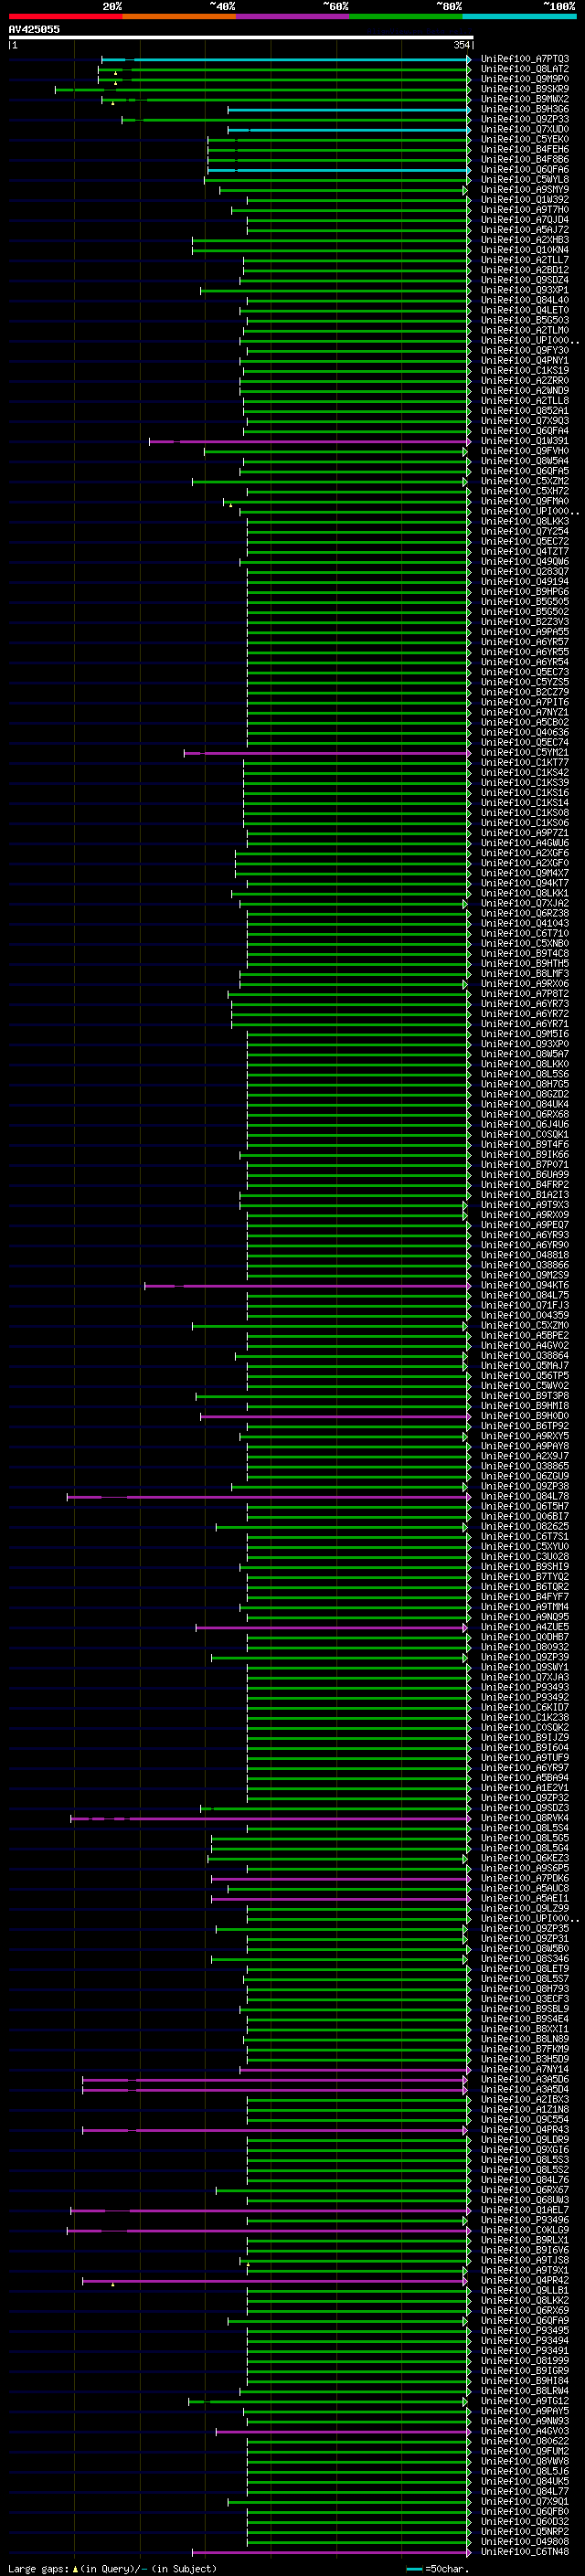Viewport: 585px width, 2576px height.
Task: Click the purple alignment bar for Q1W391
Action: (309, 441)
